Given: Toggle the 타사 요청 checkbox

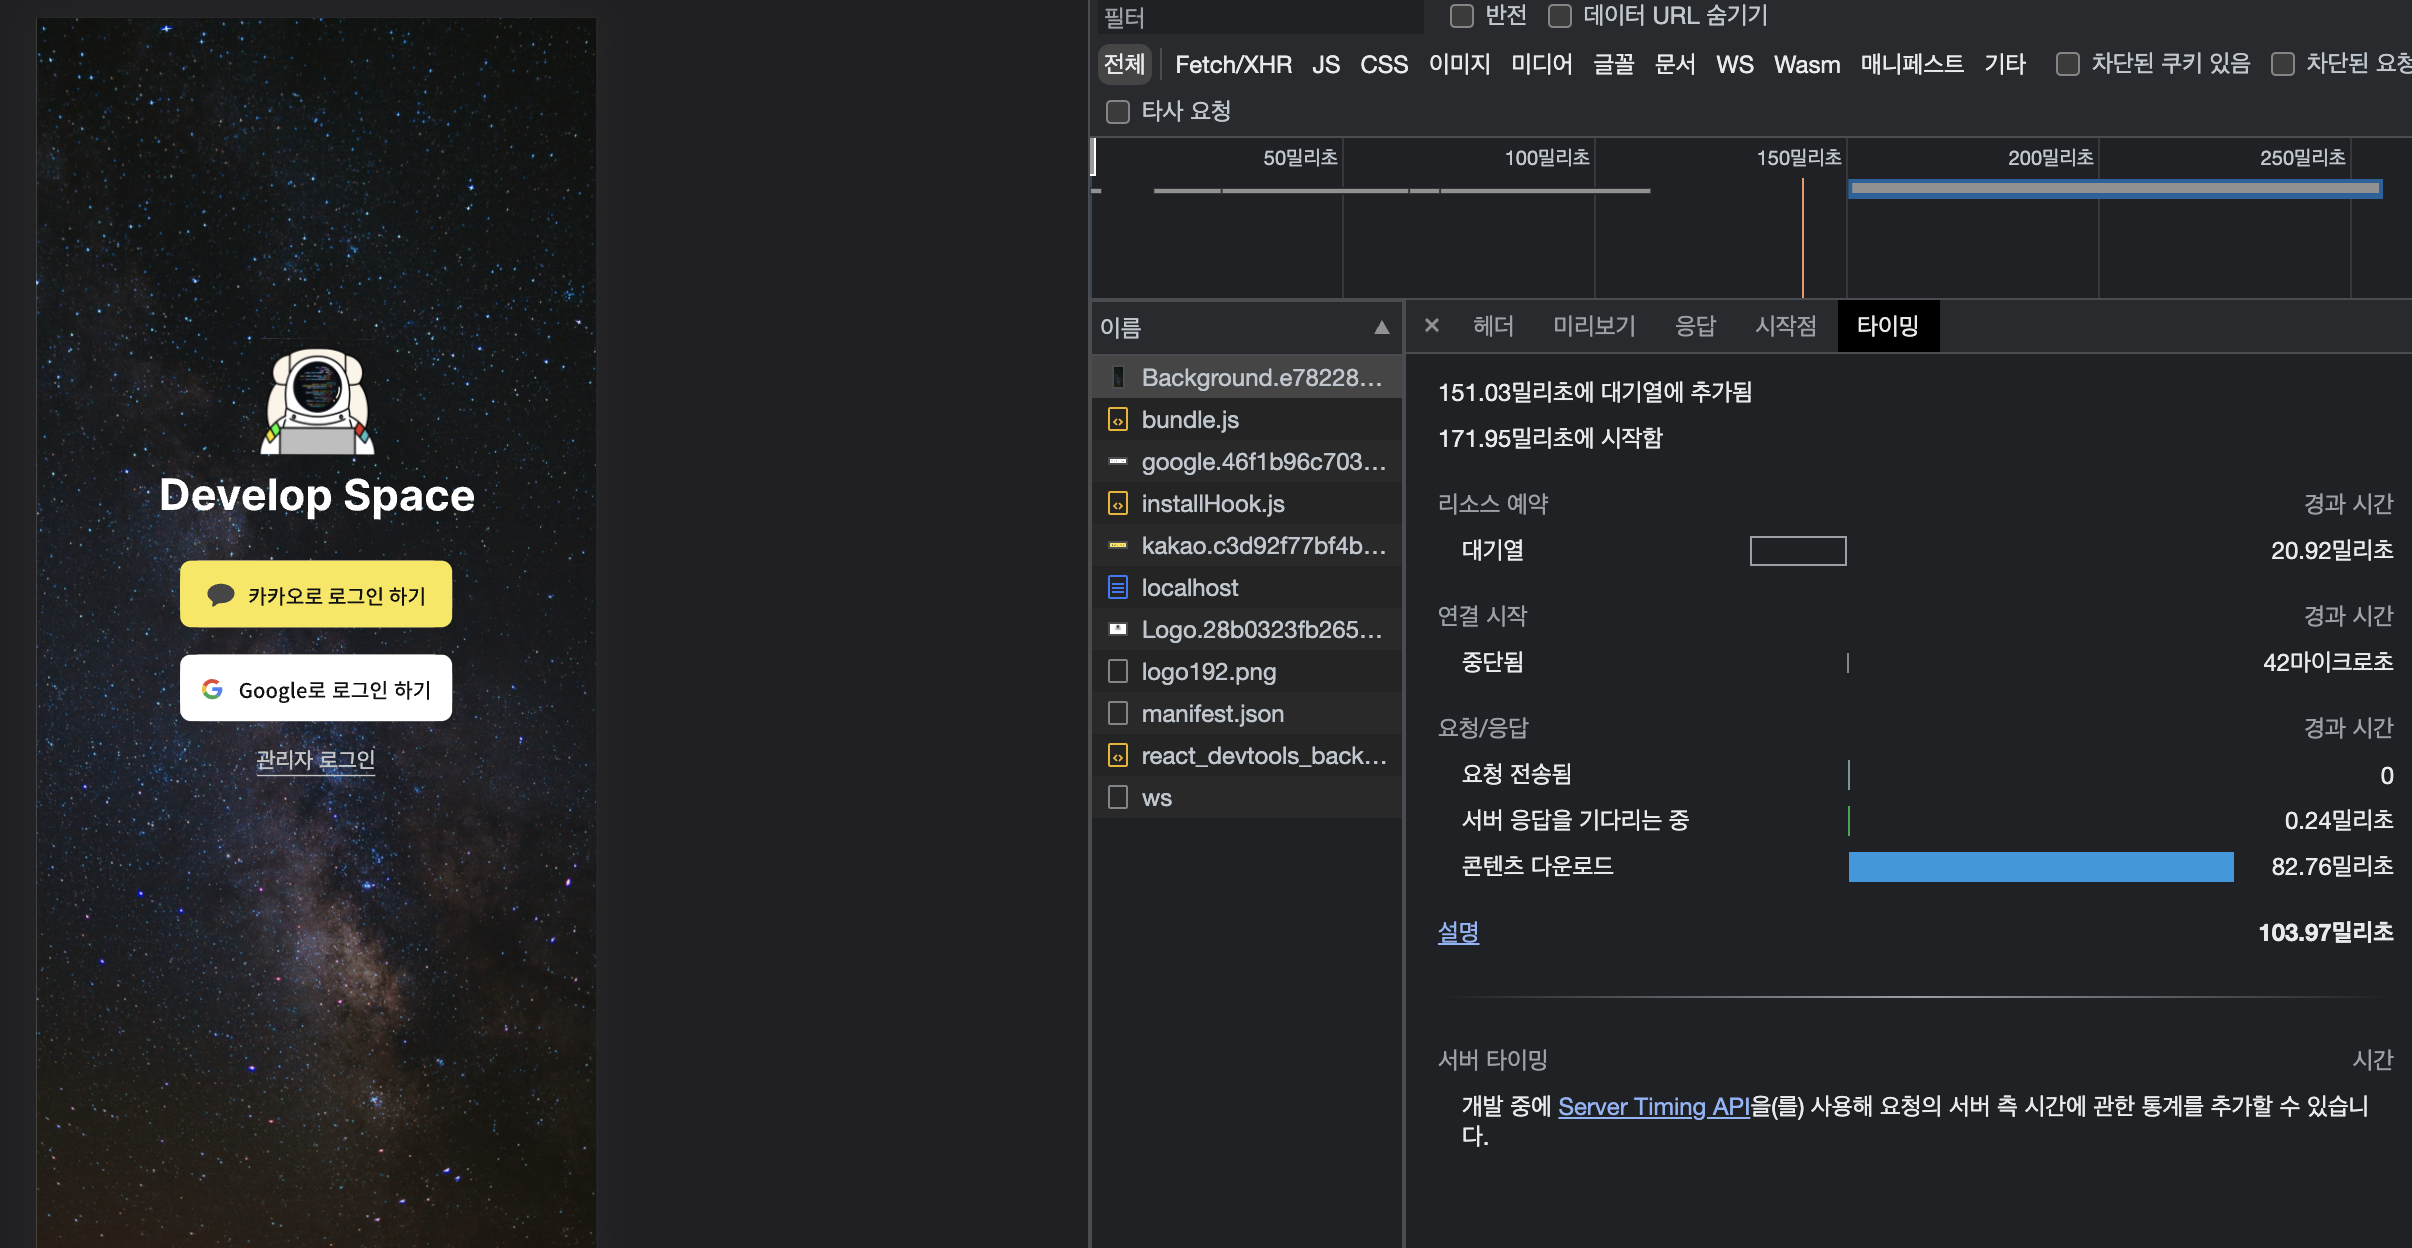Looking at the screenshot, I should [x=1118, y=112].
